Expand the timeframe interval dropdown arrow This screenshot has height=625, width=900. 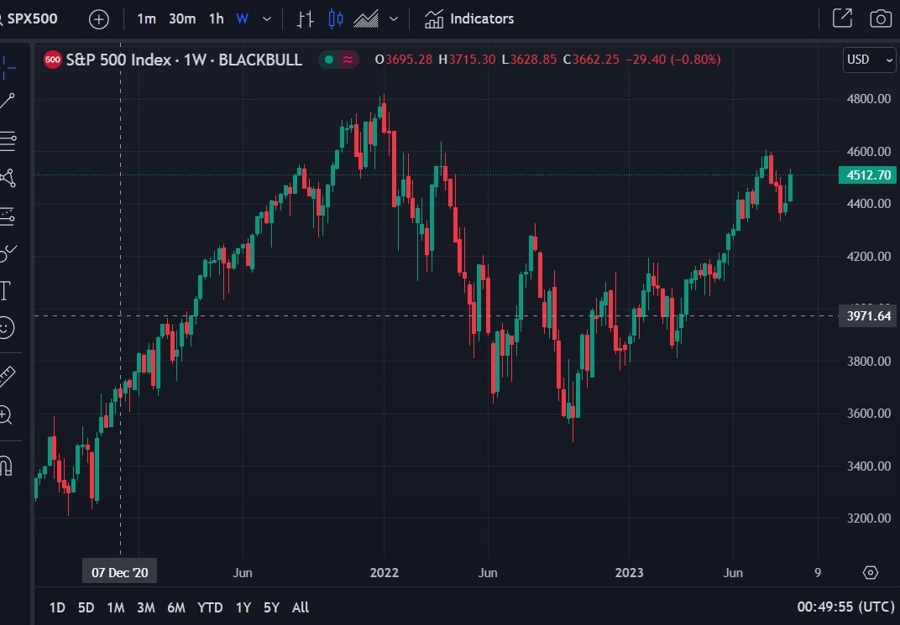point(267,19)
